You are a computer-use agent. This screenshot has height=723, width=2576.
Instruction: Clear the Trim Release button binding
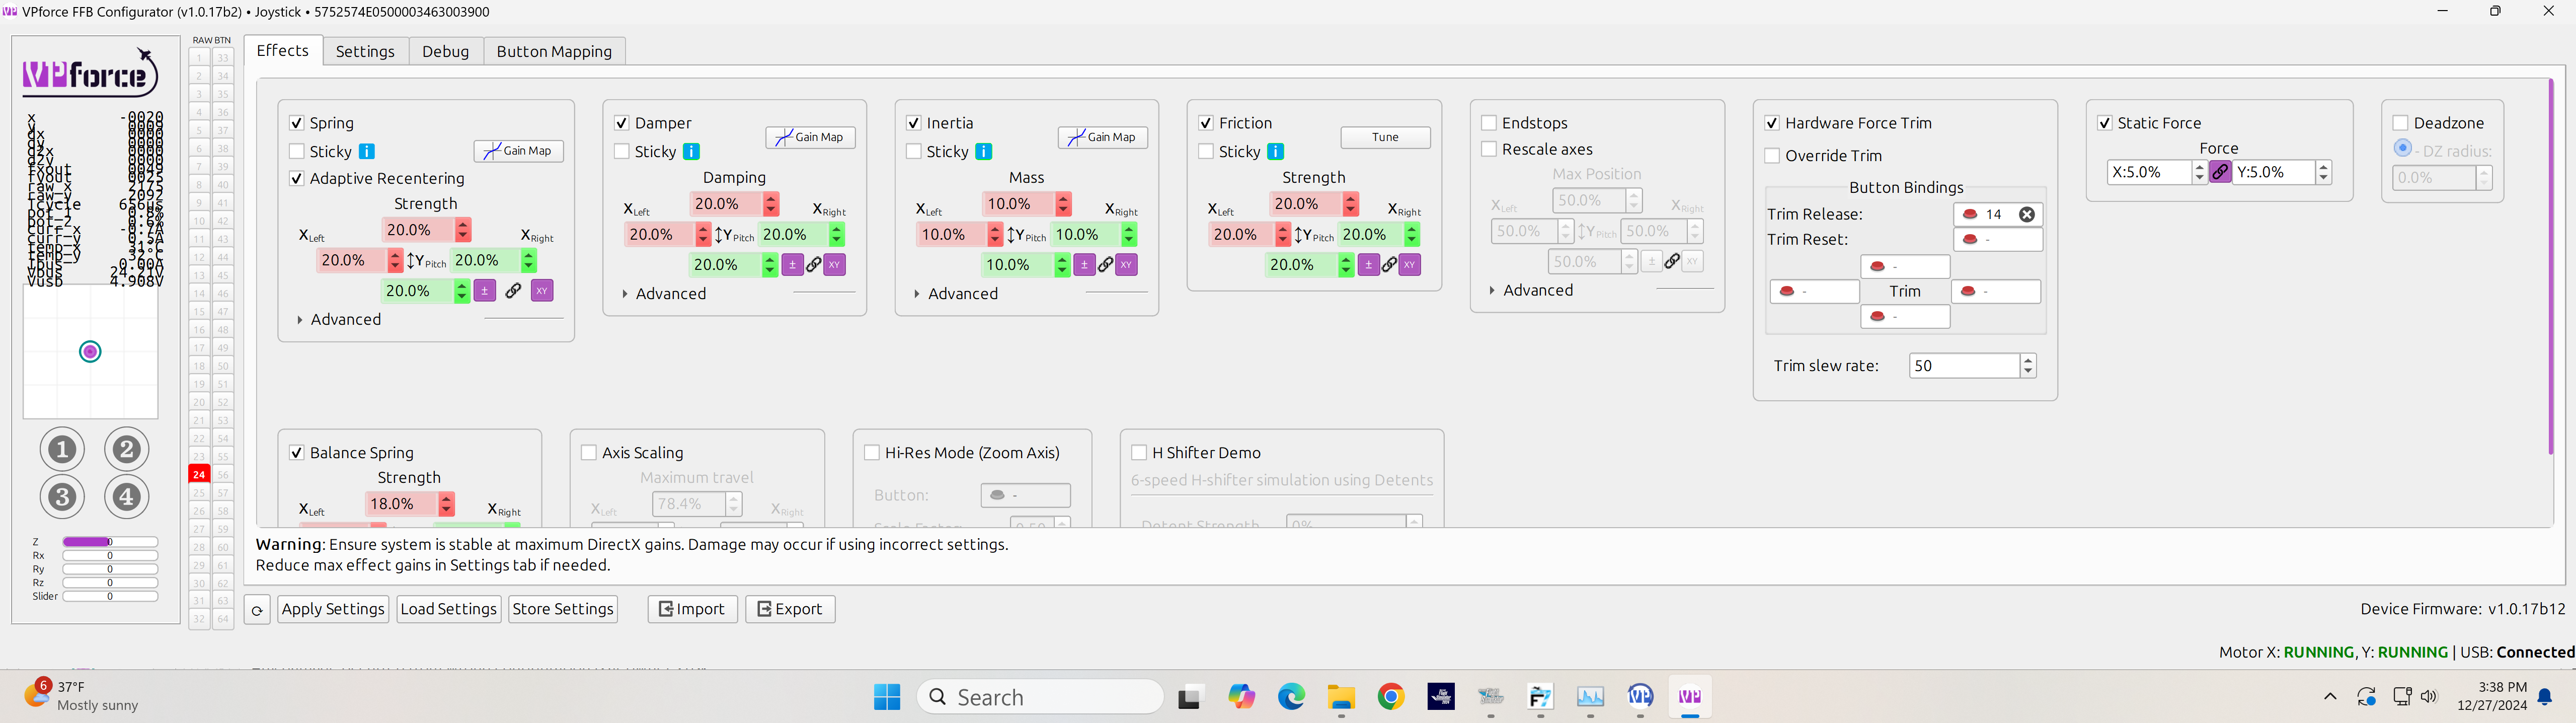(2028, 213)
